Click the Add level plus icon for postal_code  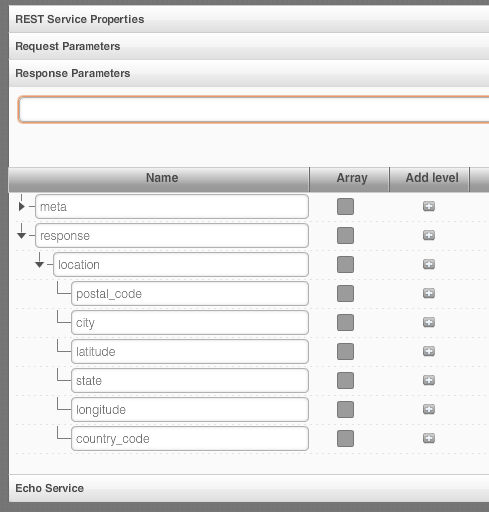pos(429,293)
